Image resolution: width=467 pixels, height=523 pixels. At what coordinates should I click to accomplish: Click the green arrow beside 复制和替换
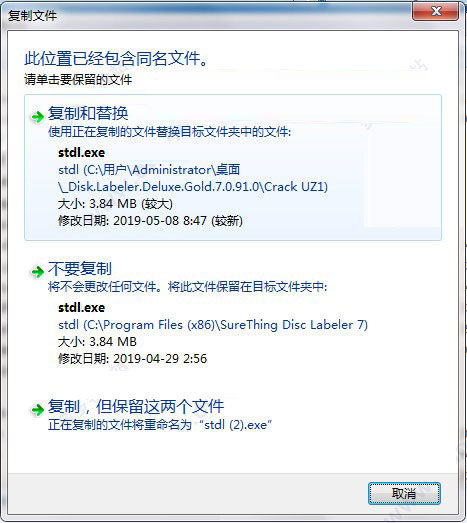(x=38, y=117)
